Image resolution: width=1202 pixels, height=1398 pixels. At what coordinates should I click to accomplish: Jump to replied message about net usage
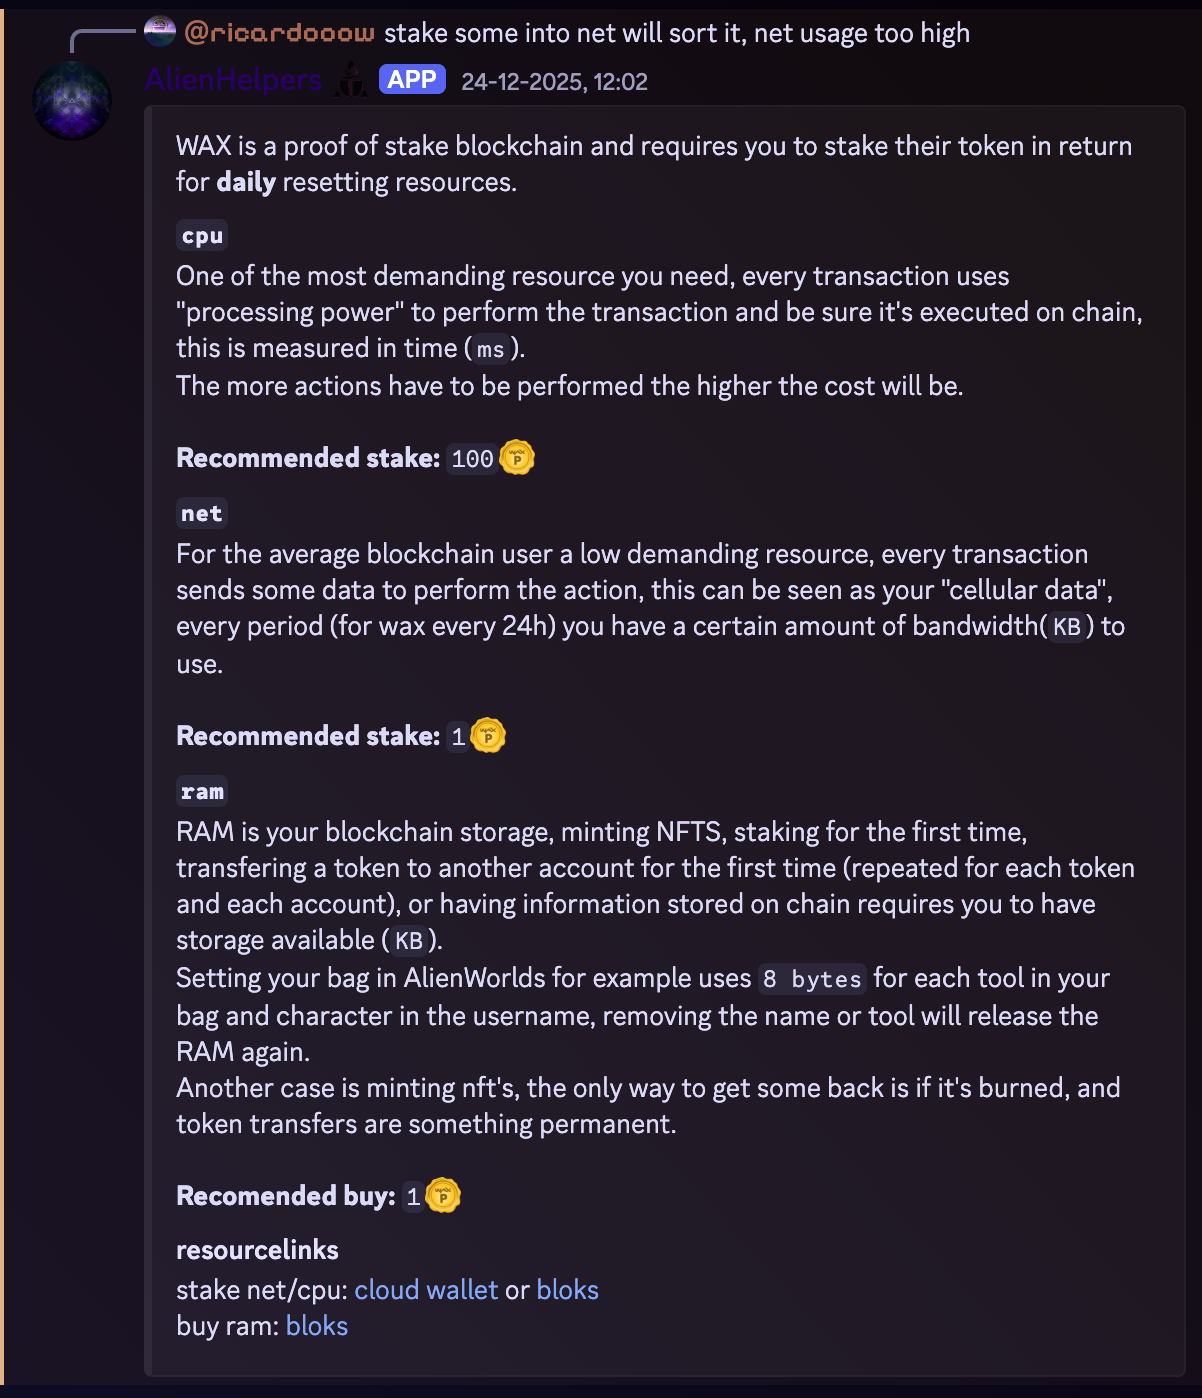tap(677, 33)
